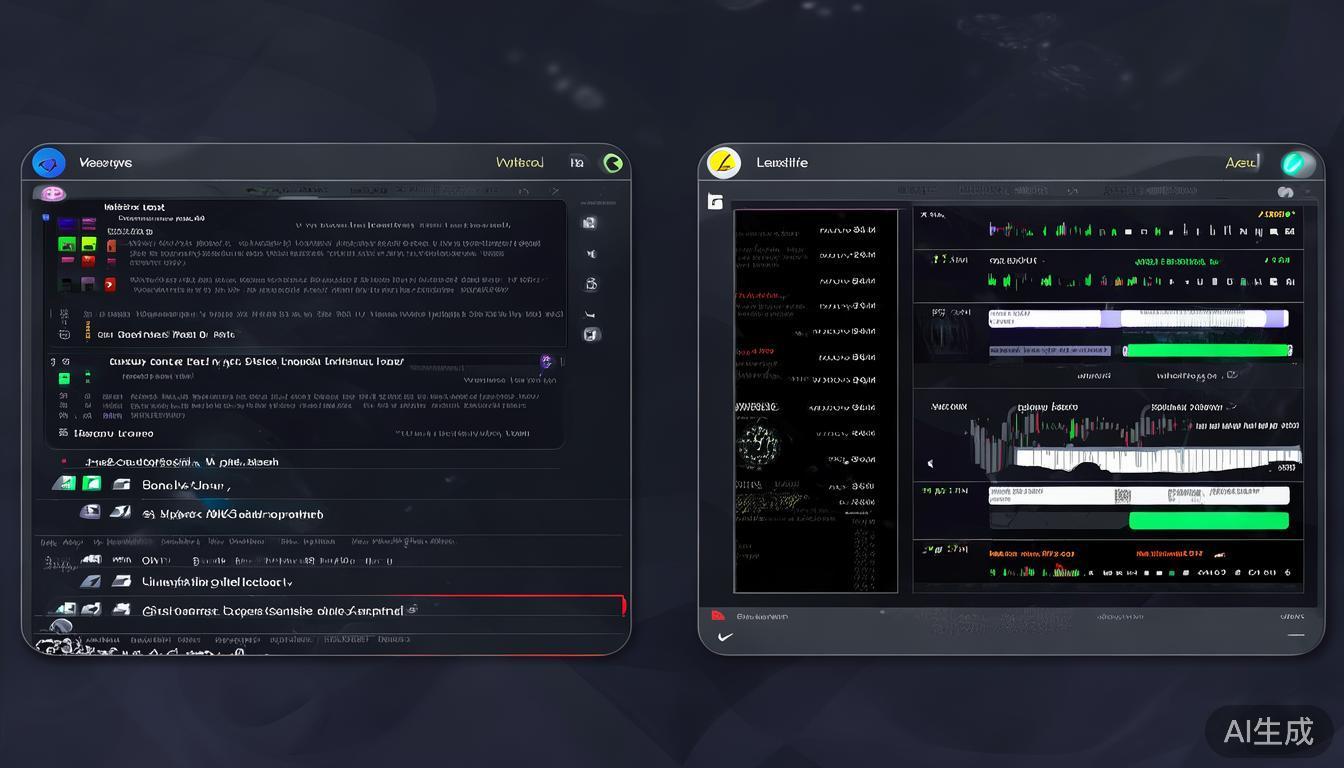Click the pink oval icon below blue logo
The image size is (1344, 768).
[52, 193]
